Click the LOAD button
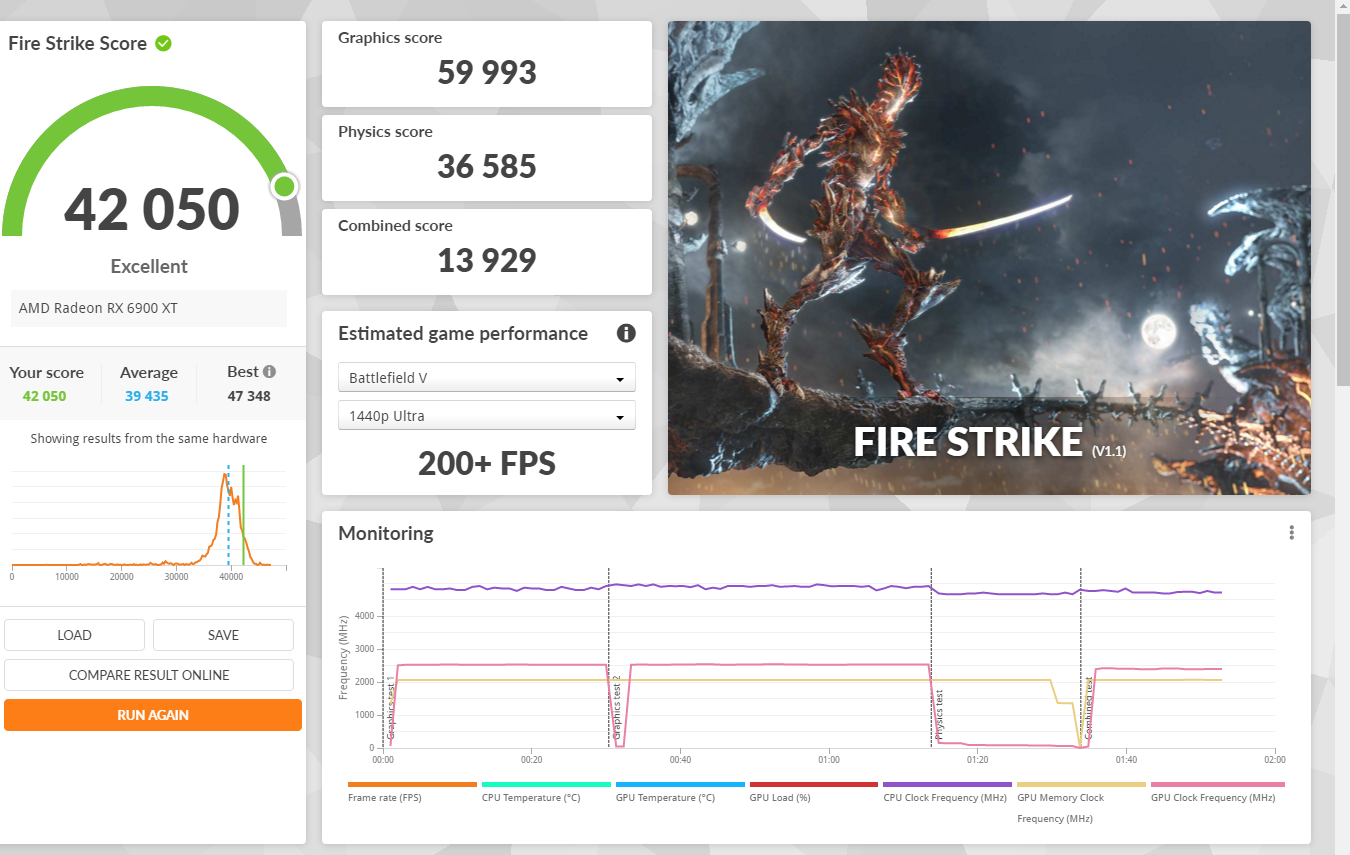Screen dimensions: 1350x855 pyautogui.click(x=74, y=635)
